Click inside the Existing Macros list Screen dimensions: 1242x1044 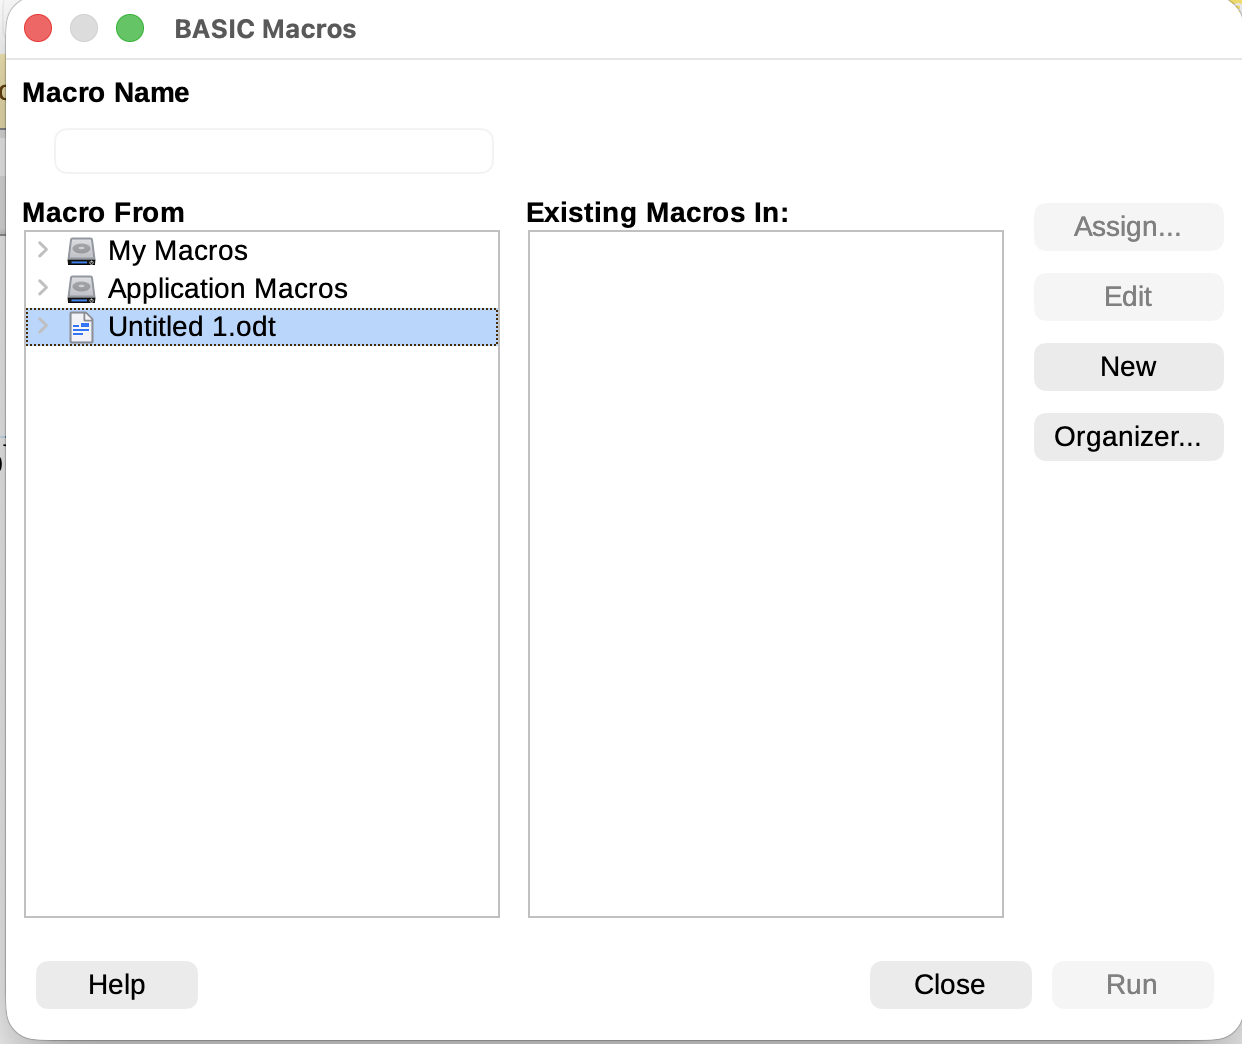[765, 573]
